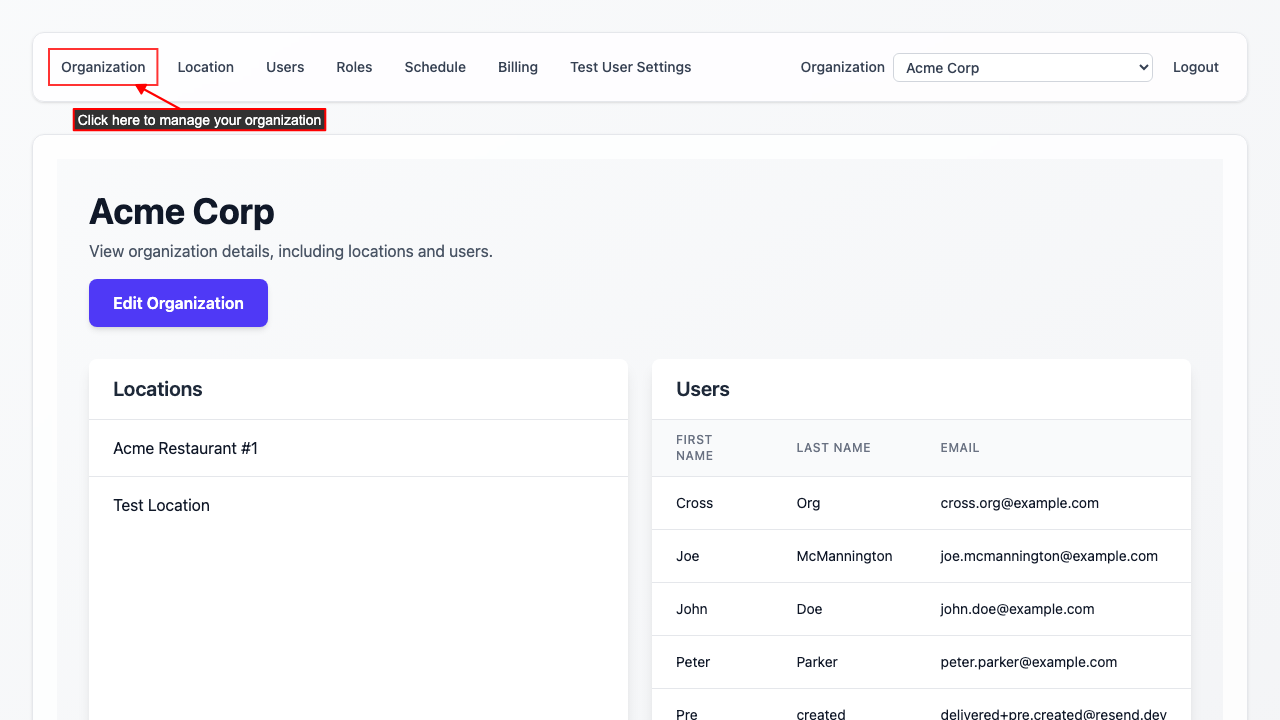Image resolution: width=1280 pixels, height=720 pixels.
Task: Open the Organization tab
Action: [103, 67]
